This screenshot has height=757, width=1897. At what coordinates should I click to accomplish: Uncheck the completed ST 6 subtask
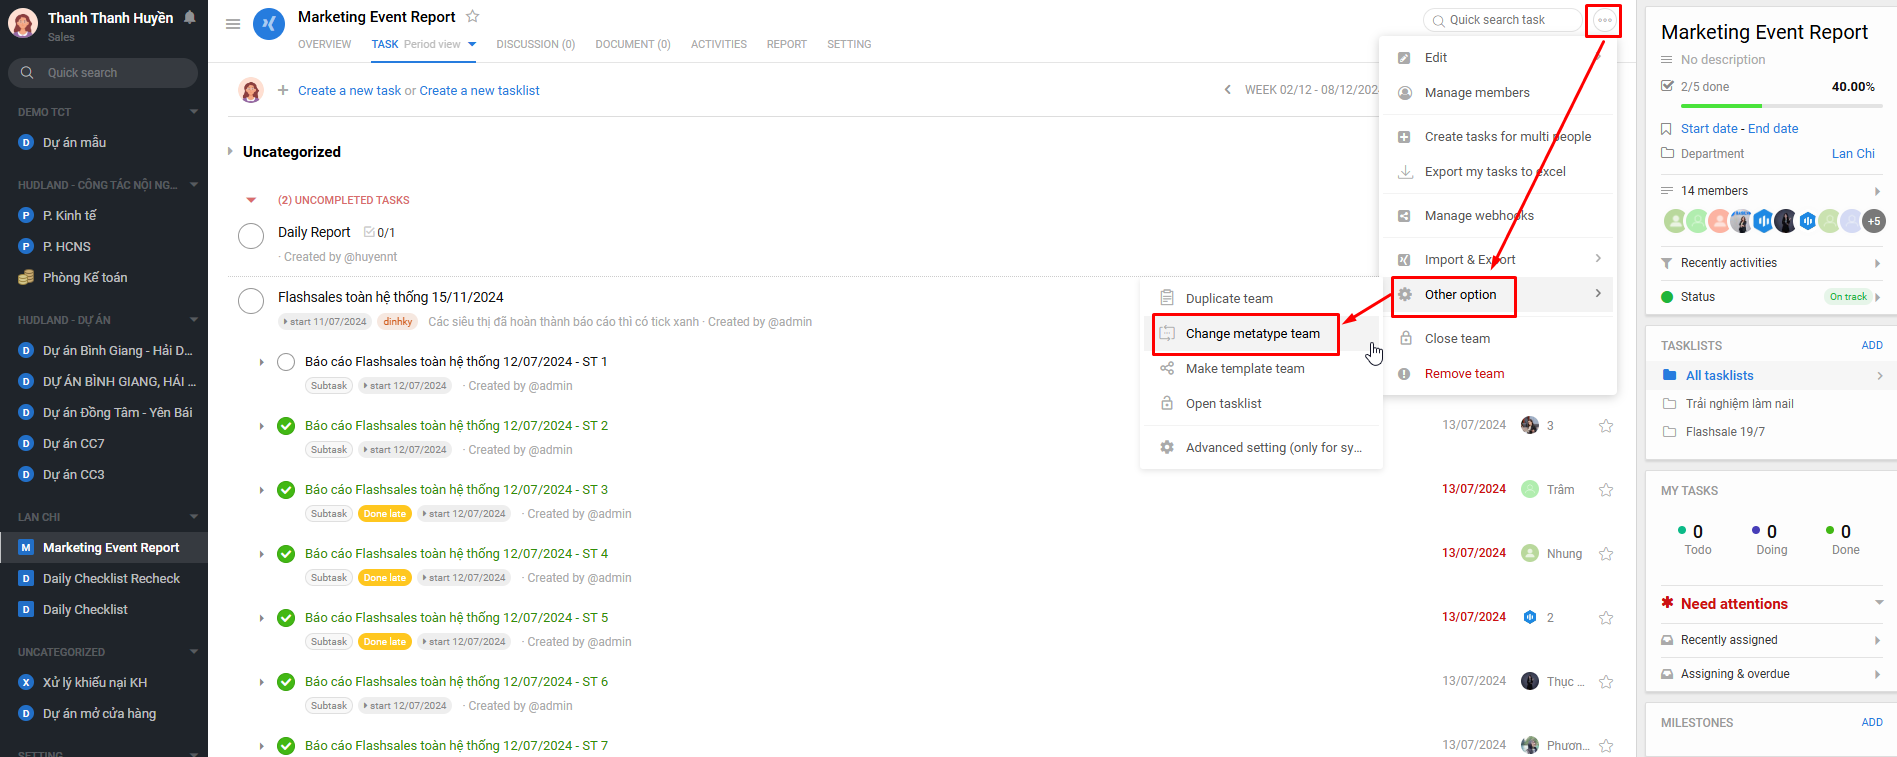(x=286, y=682)
